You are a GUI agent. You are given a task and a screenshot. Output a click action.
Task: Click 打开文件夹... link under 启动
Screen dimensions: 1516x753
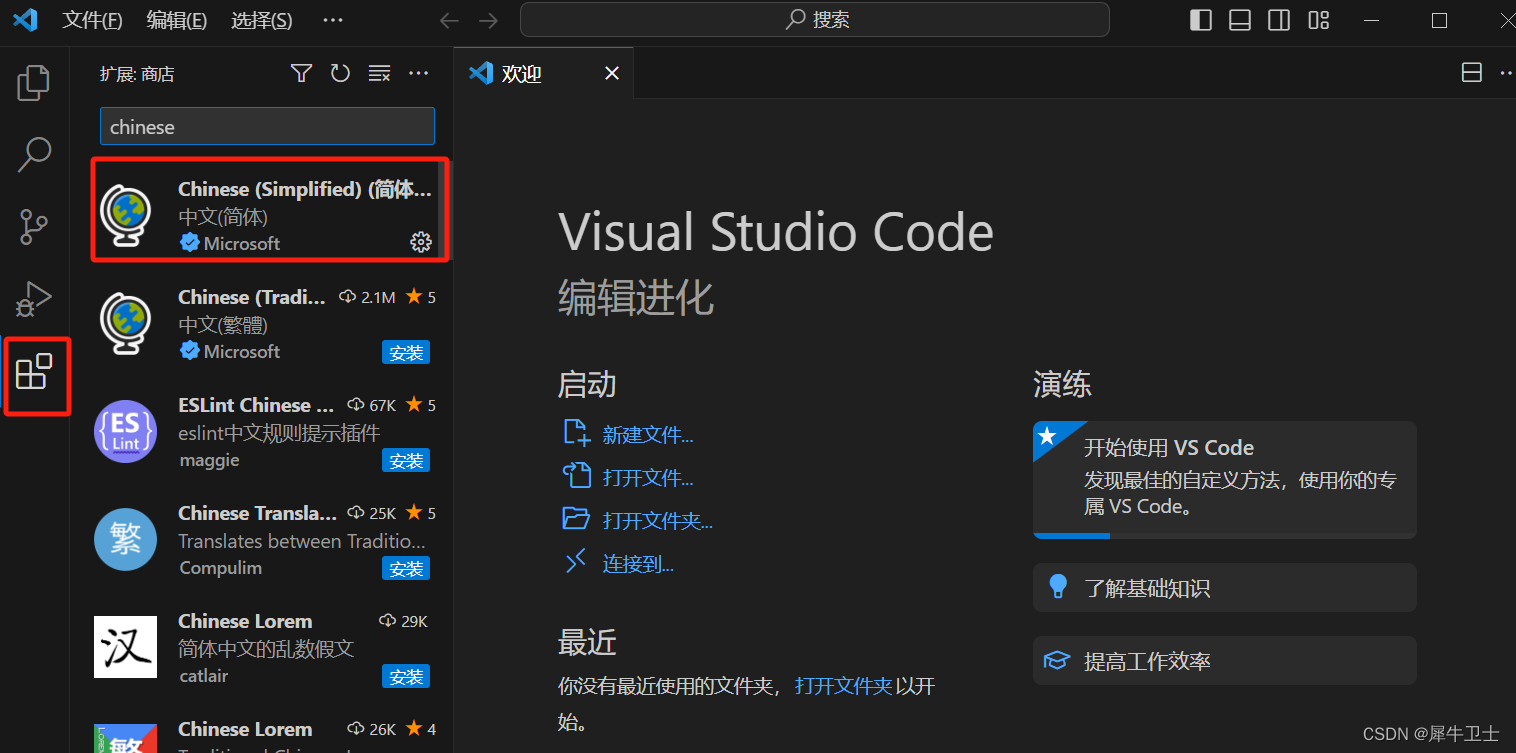[658, 520]
